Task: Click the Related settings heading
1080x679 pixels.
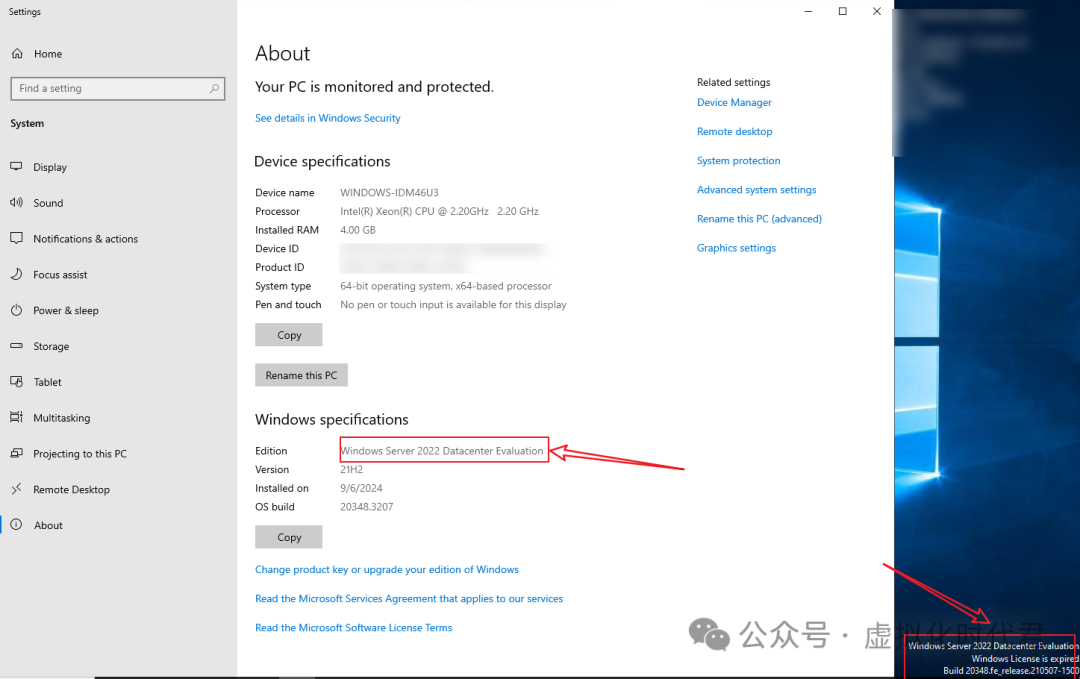Action: click(x=734, y=82)
